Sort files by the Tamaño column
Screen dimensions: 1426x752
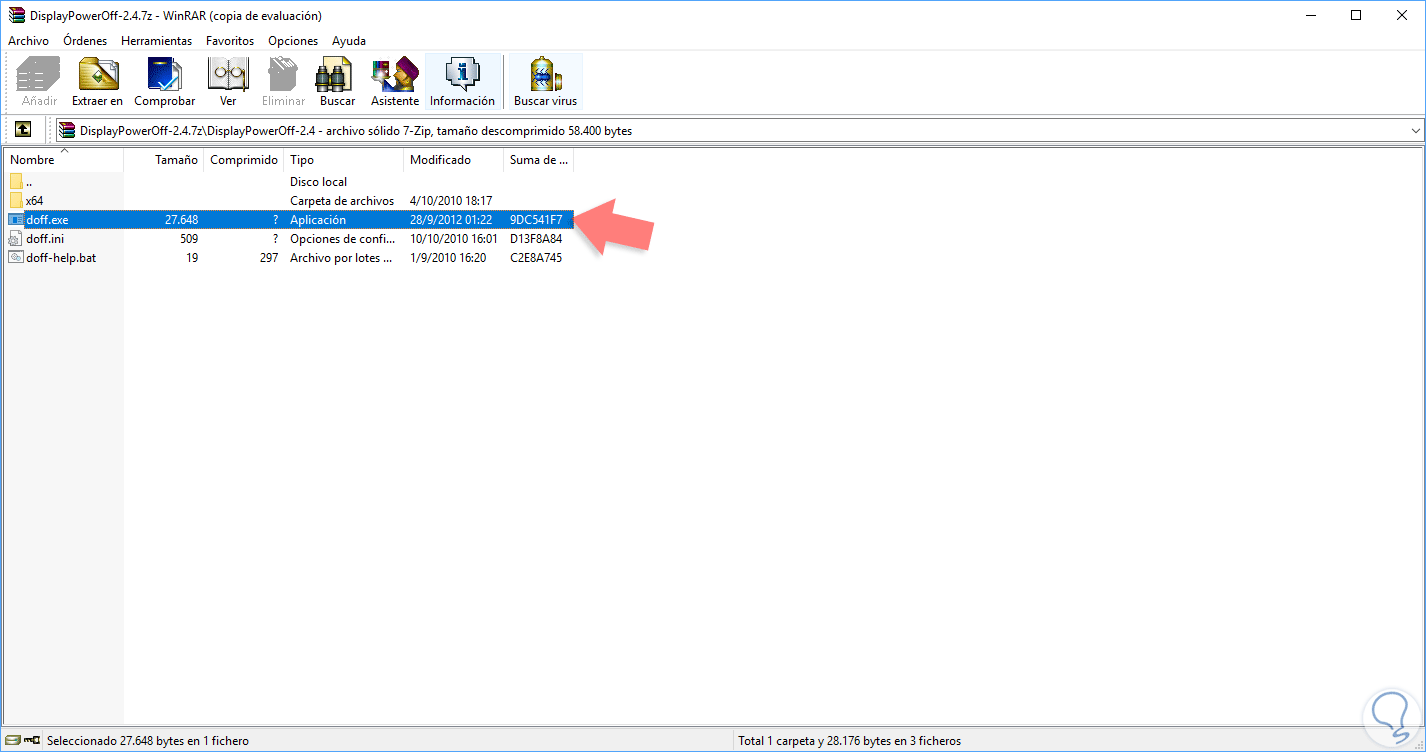[163, 160]
